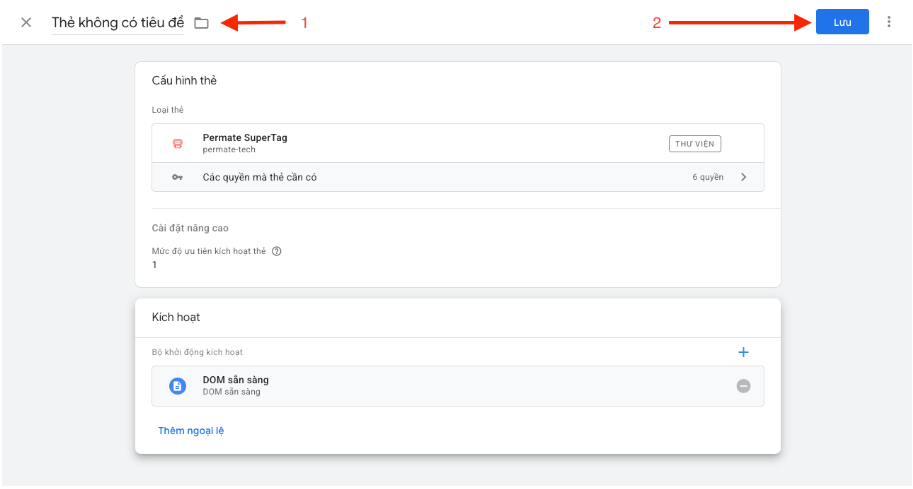Edit the title Thẻ không có tiêu đề
The width and height of the screenshot is (913, 489).
[117, 23]
